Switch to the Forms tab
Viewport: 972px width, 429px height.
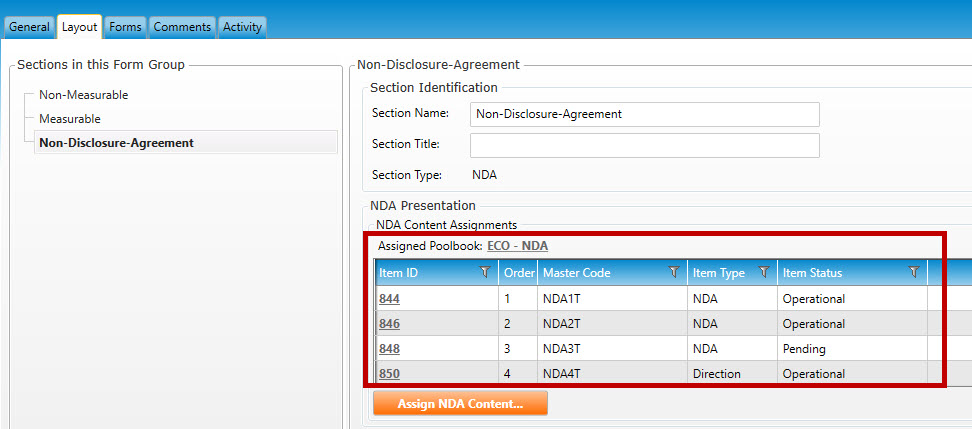pos(125,27)
